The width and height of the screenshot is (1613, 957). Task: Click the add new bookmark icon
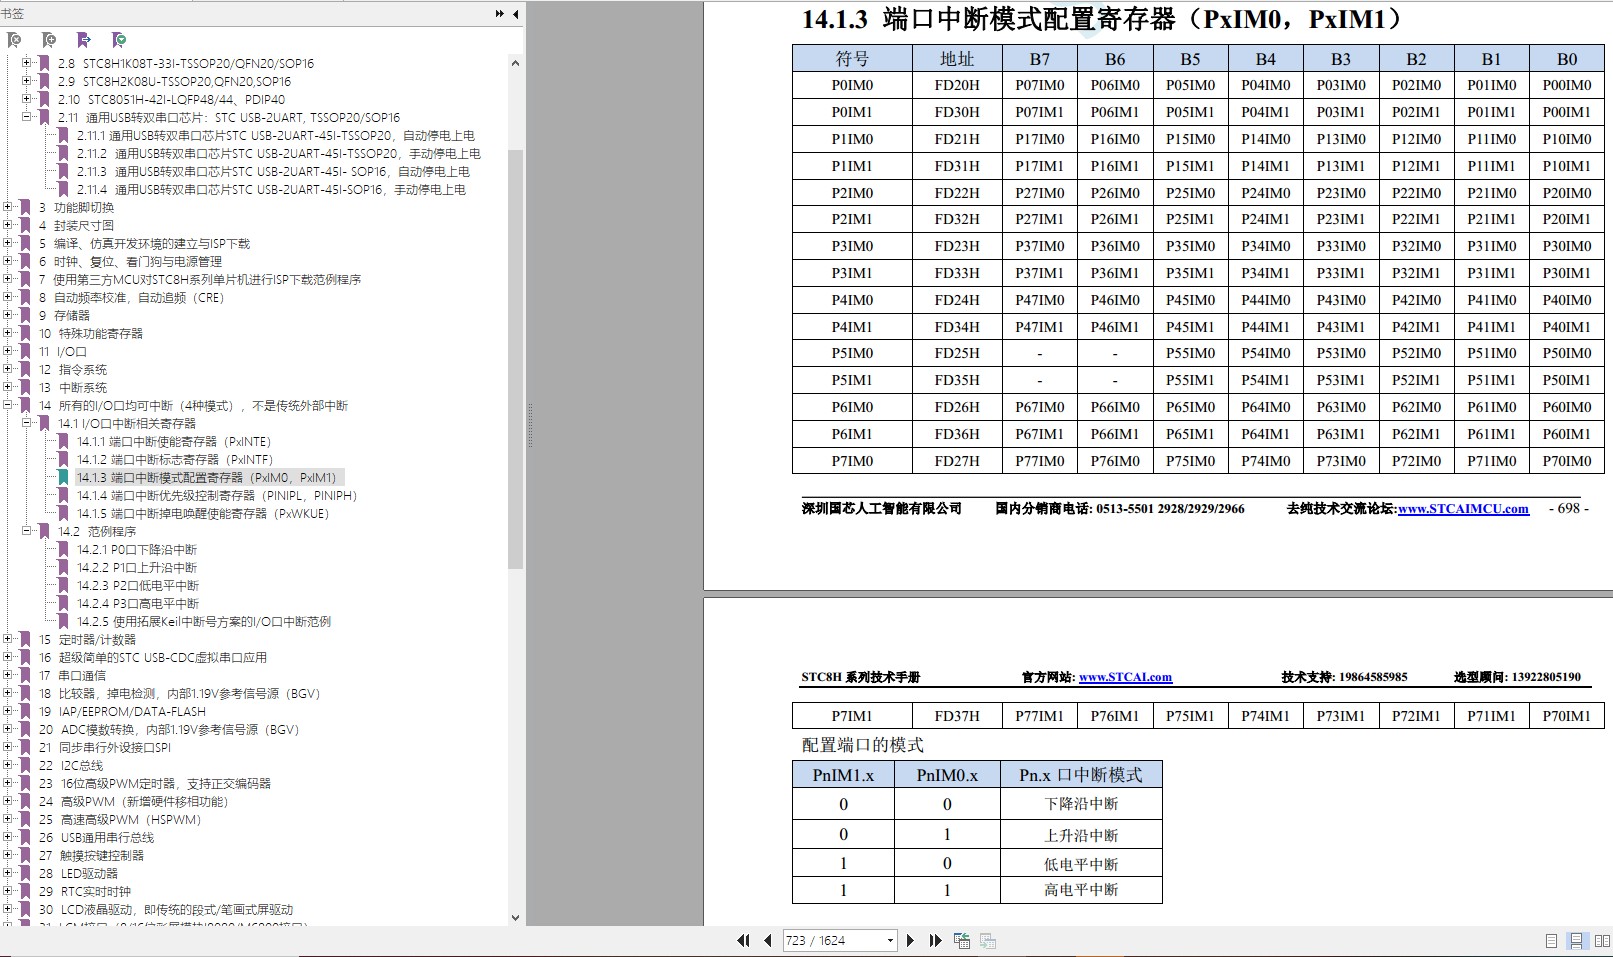[49, 40]
